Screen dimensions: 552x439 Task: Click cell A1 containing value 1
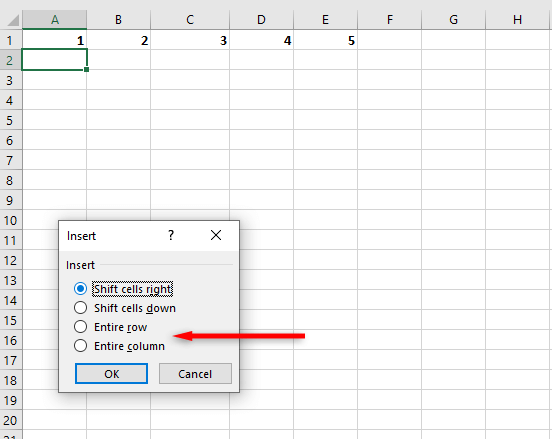pyautogui.click(x=55, y=40)
